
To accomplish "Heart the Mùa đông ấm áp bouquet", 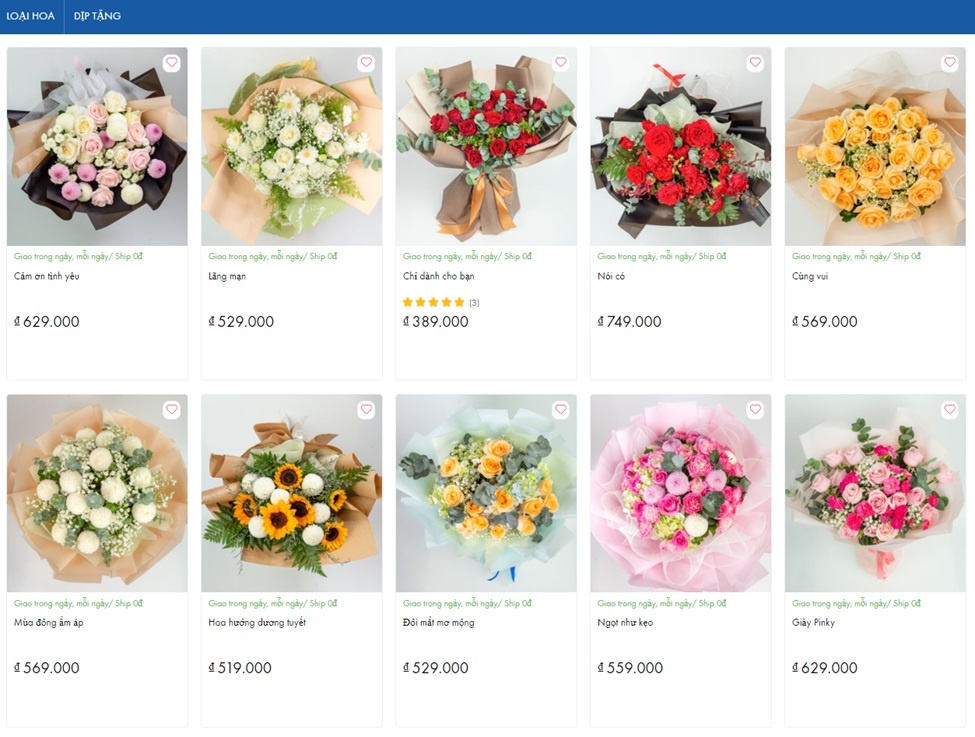I will click(x=171, y=410).
